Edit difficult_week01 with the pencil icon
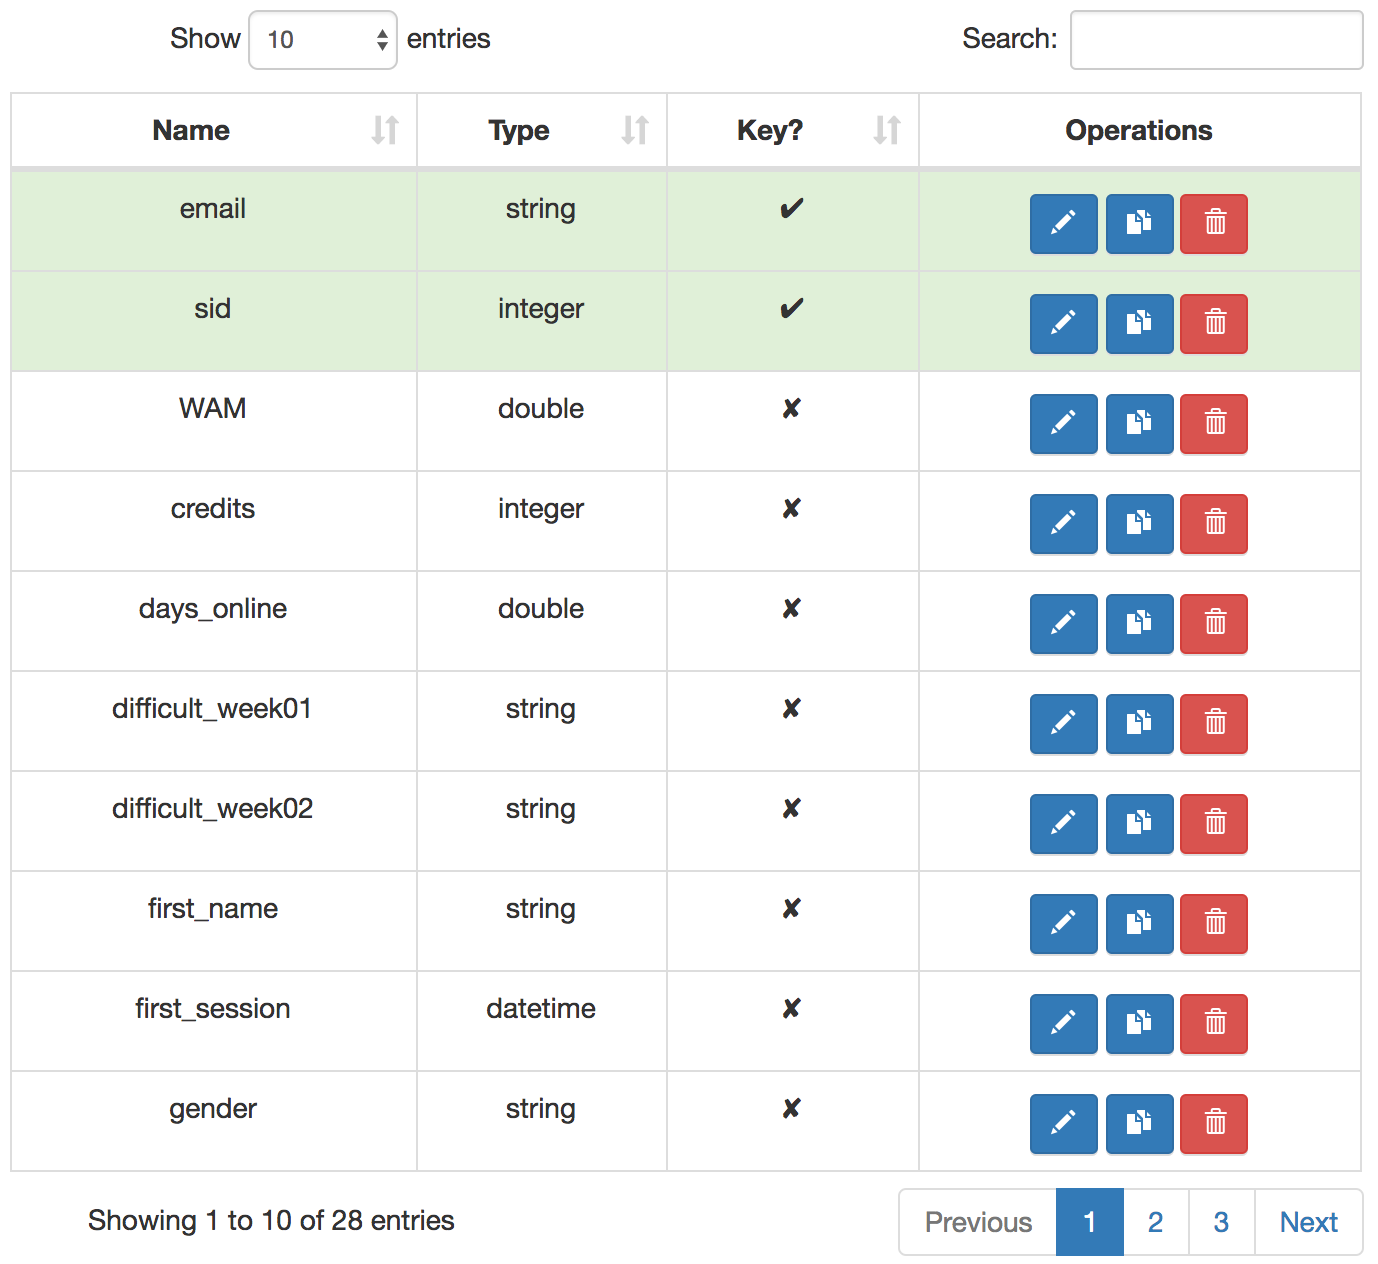Viewport: 1378px width, 1264px height. tap(1064, 723)
